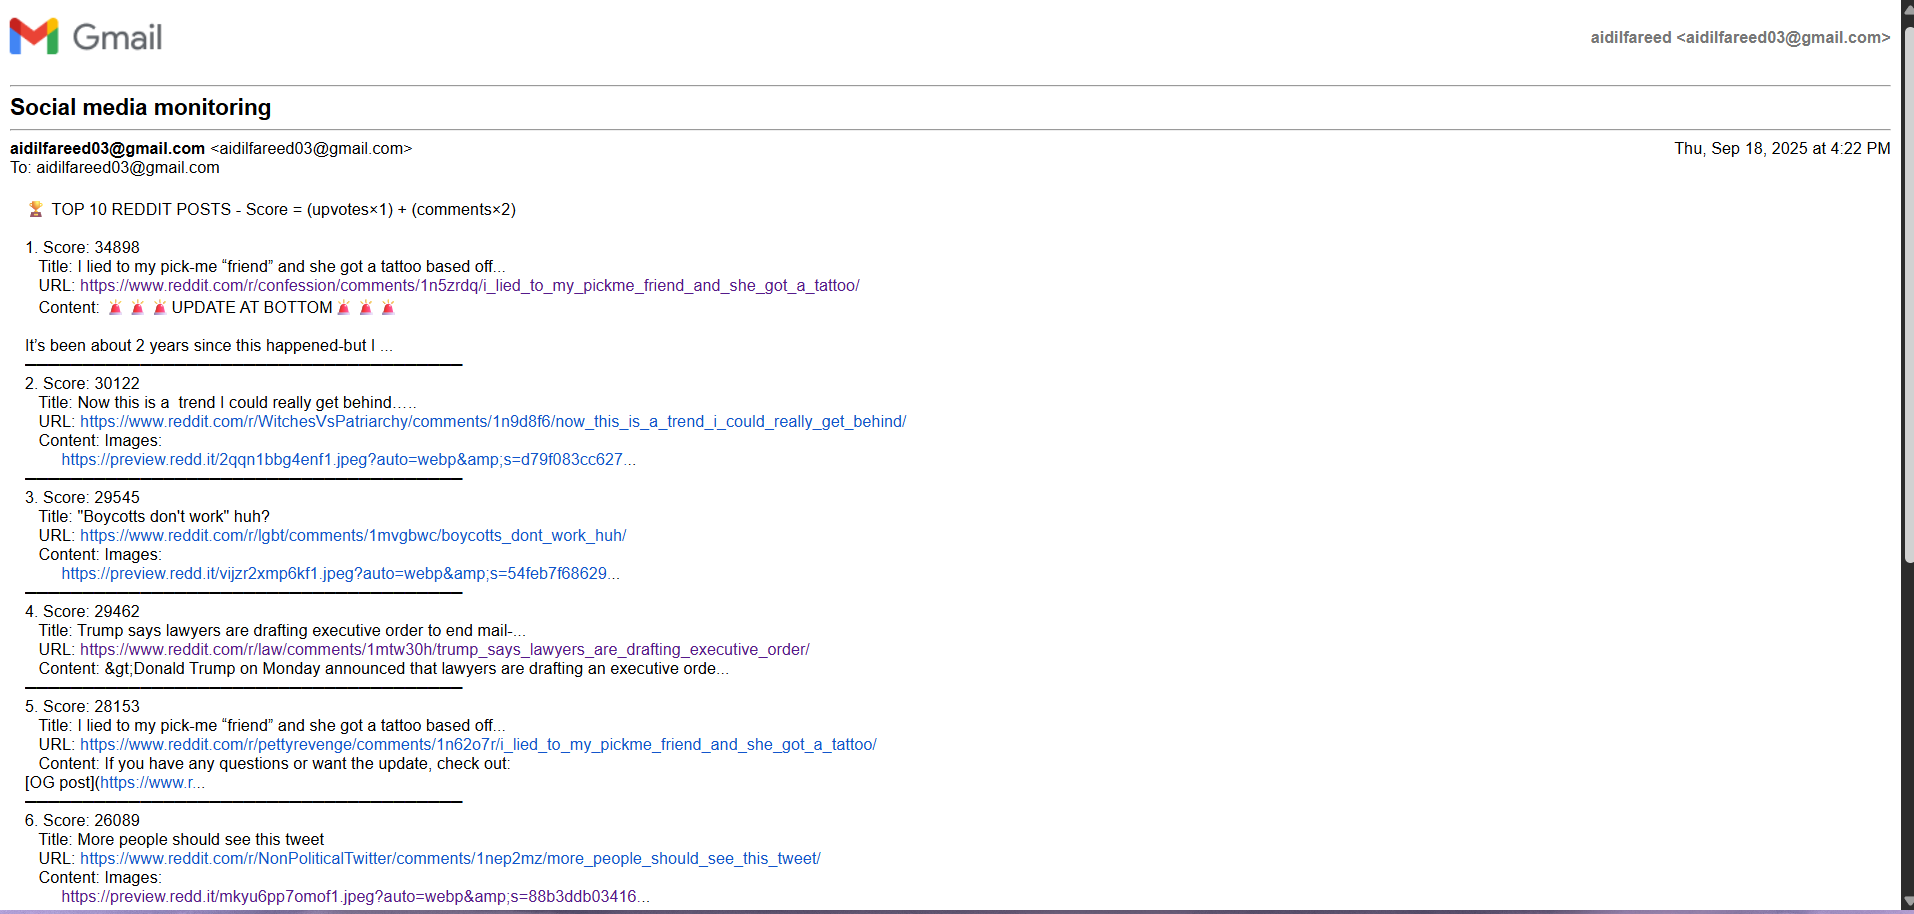Viewport: 1914px width, 914px height.
Task: Click the Gmail logo icon
Action: (34, 37)
